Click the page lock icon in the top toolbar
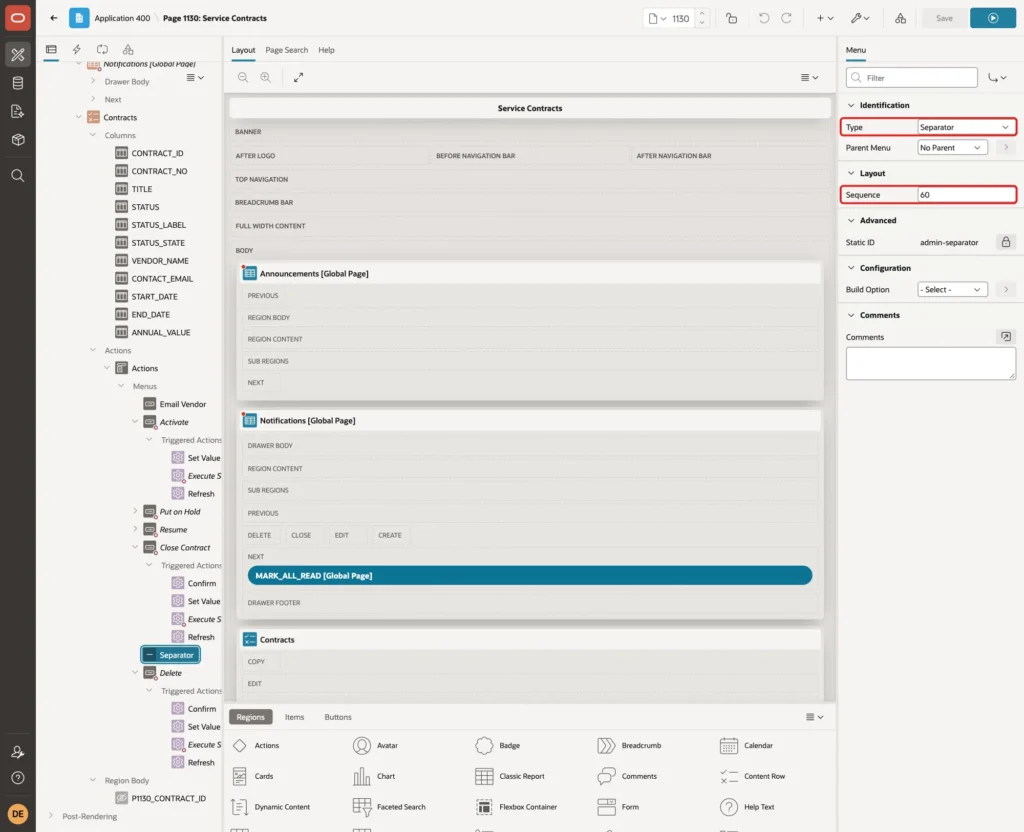This screenshot has width=1024, height=832. 731,18
